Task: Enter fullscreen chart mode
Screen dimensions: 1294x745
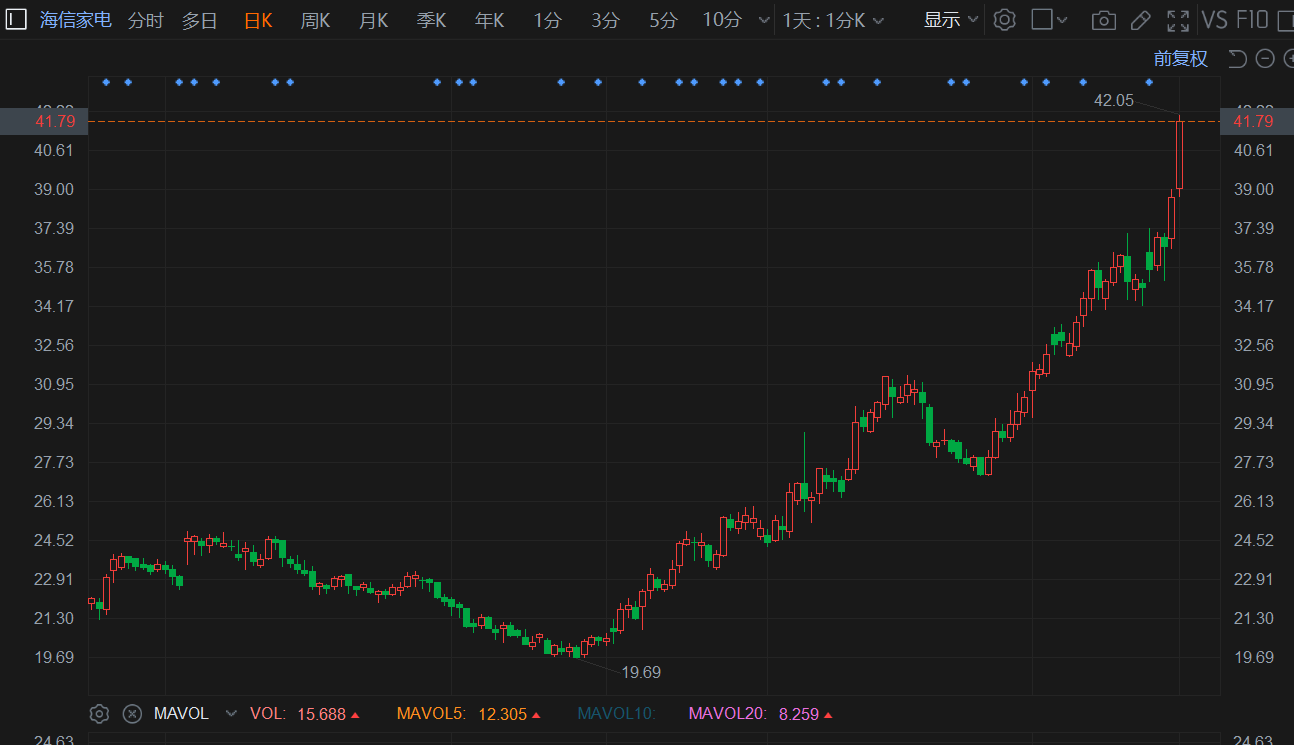Action: 1178,20
